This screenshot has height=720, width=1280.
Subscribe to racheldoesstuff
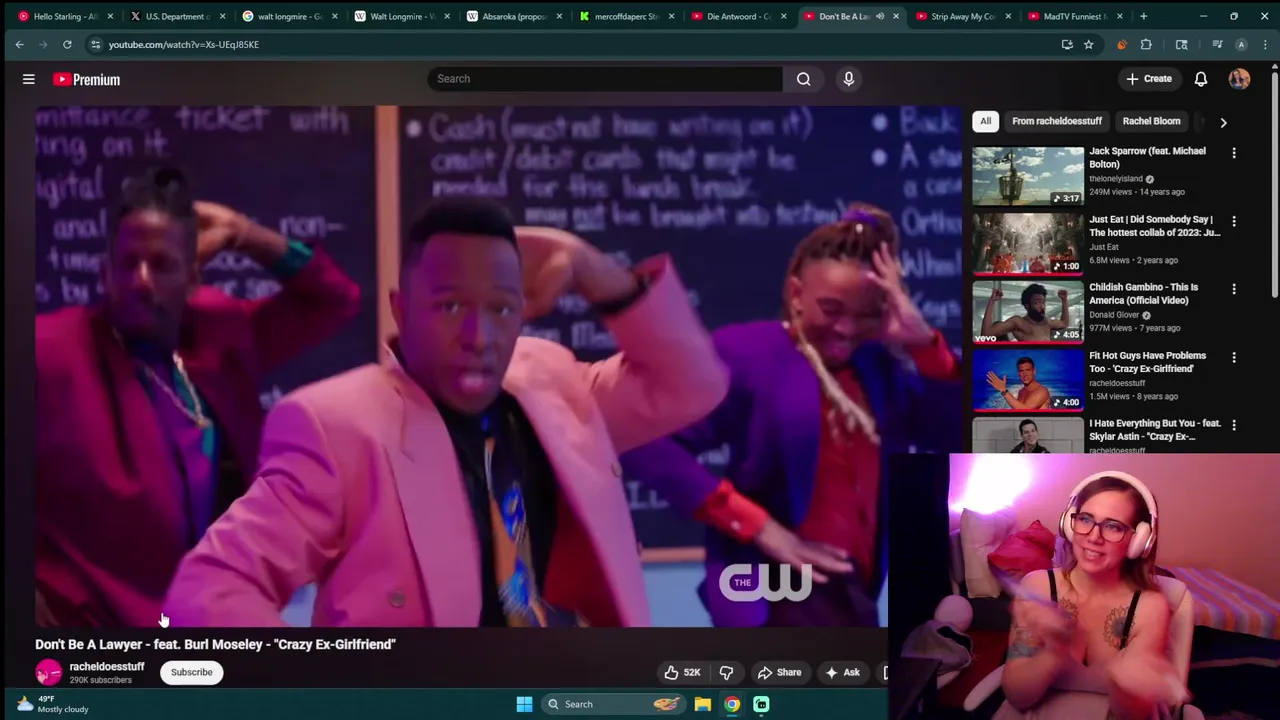(x=191, y=672)
